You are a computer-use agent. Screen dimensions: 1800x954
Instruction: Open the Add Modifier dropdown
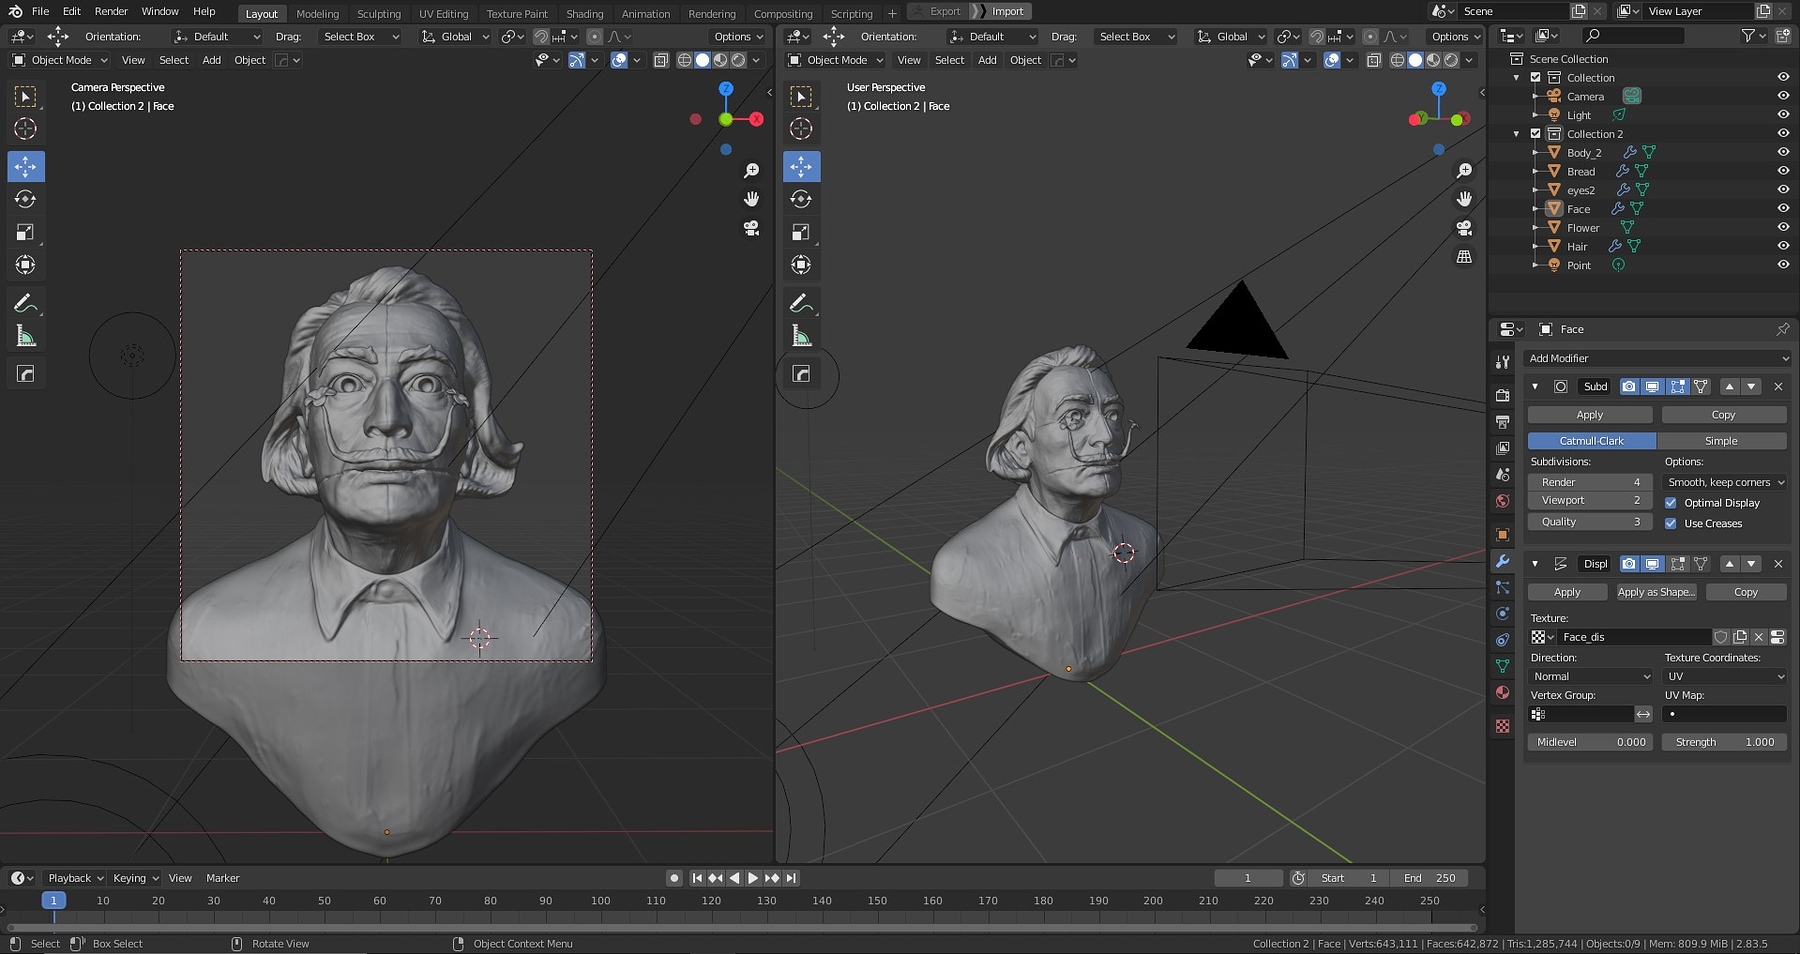tap(1655, 358)
